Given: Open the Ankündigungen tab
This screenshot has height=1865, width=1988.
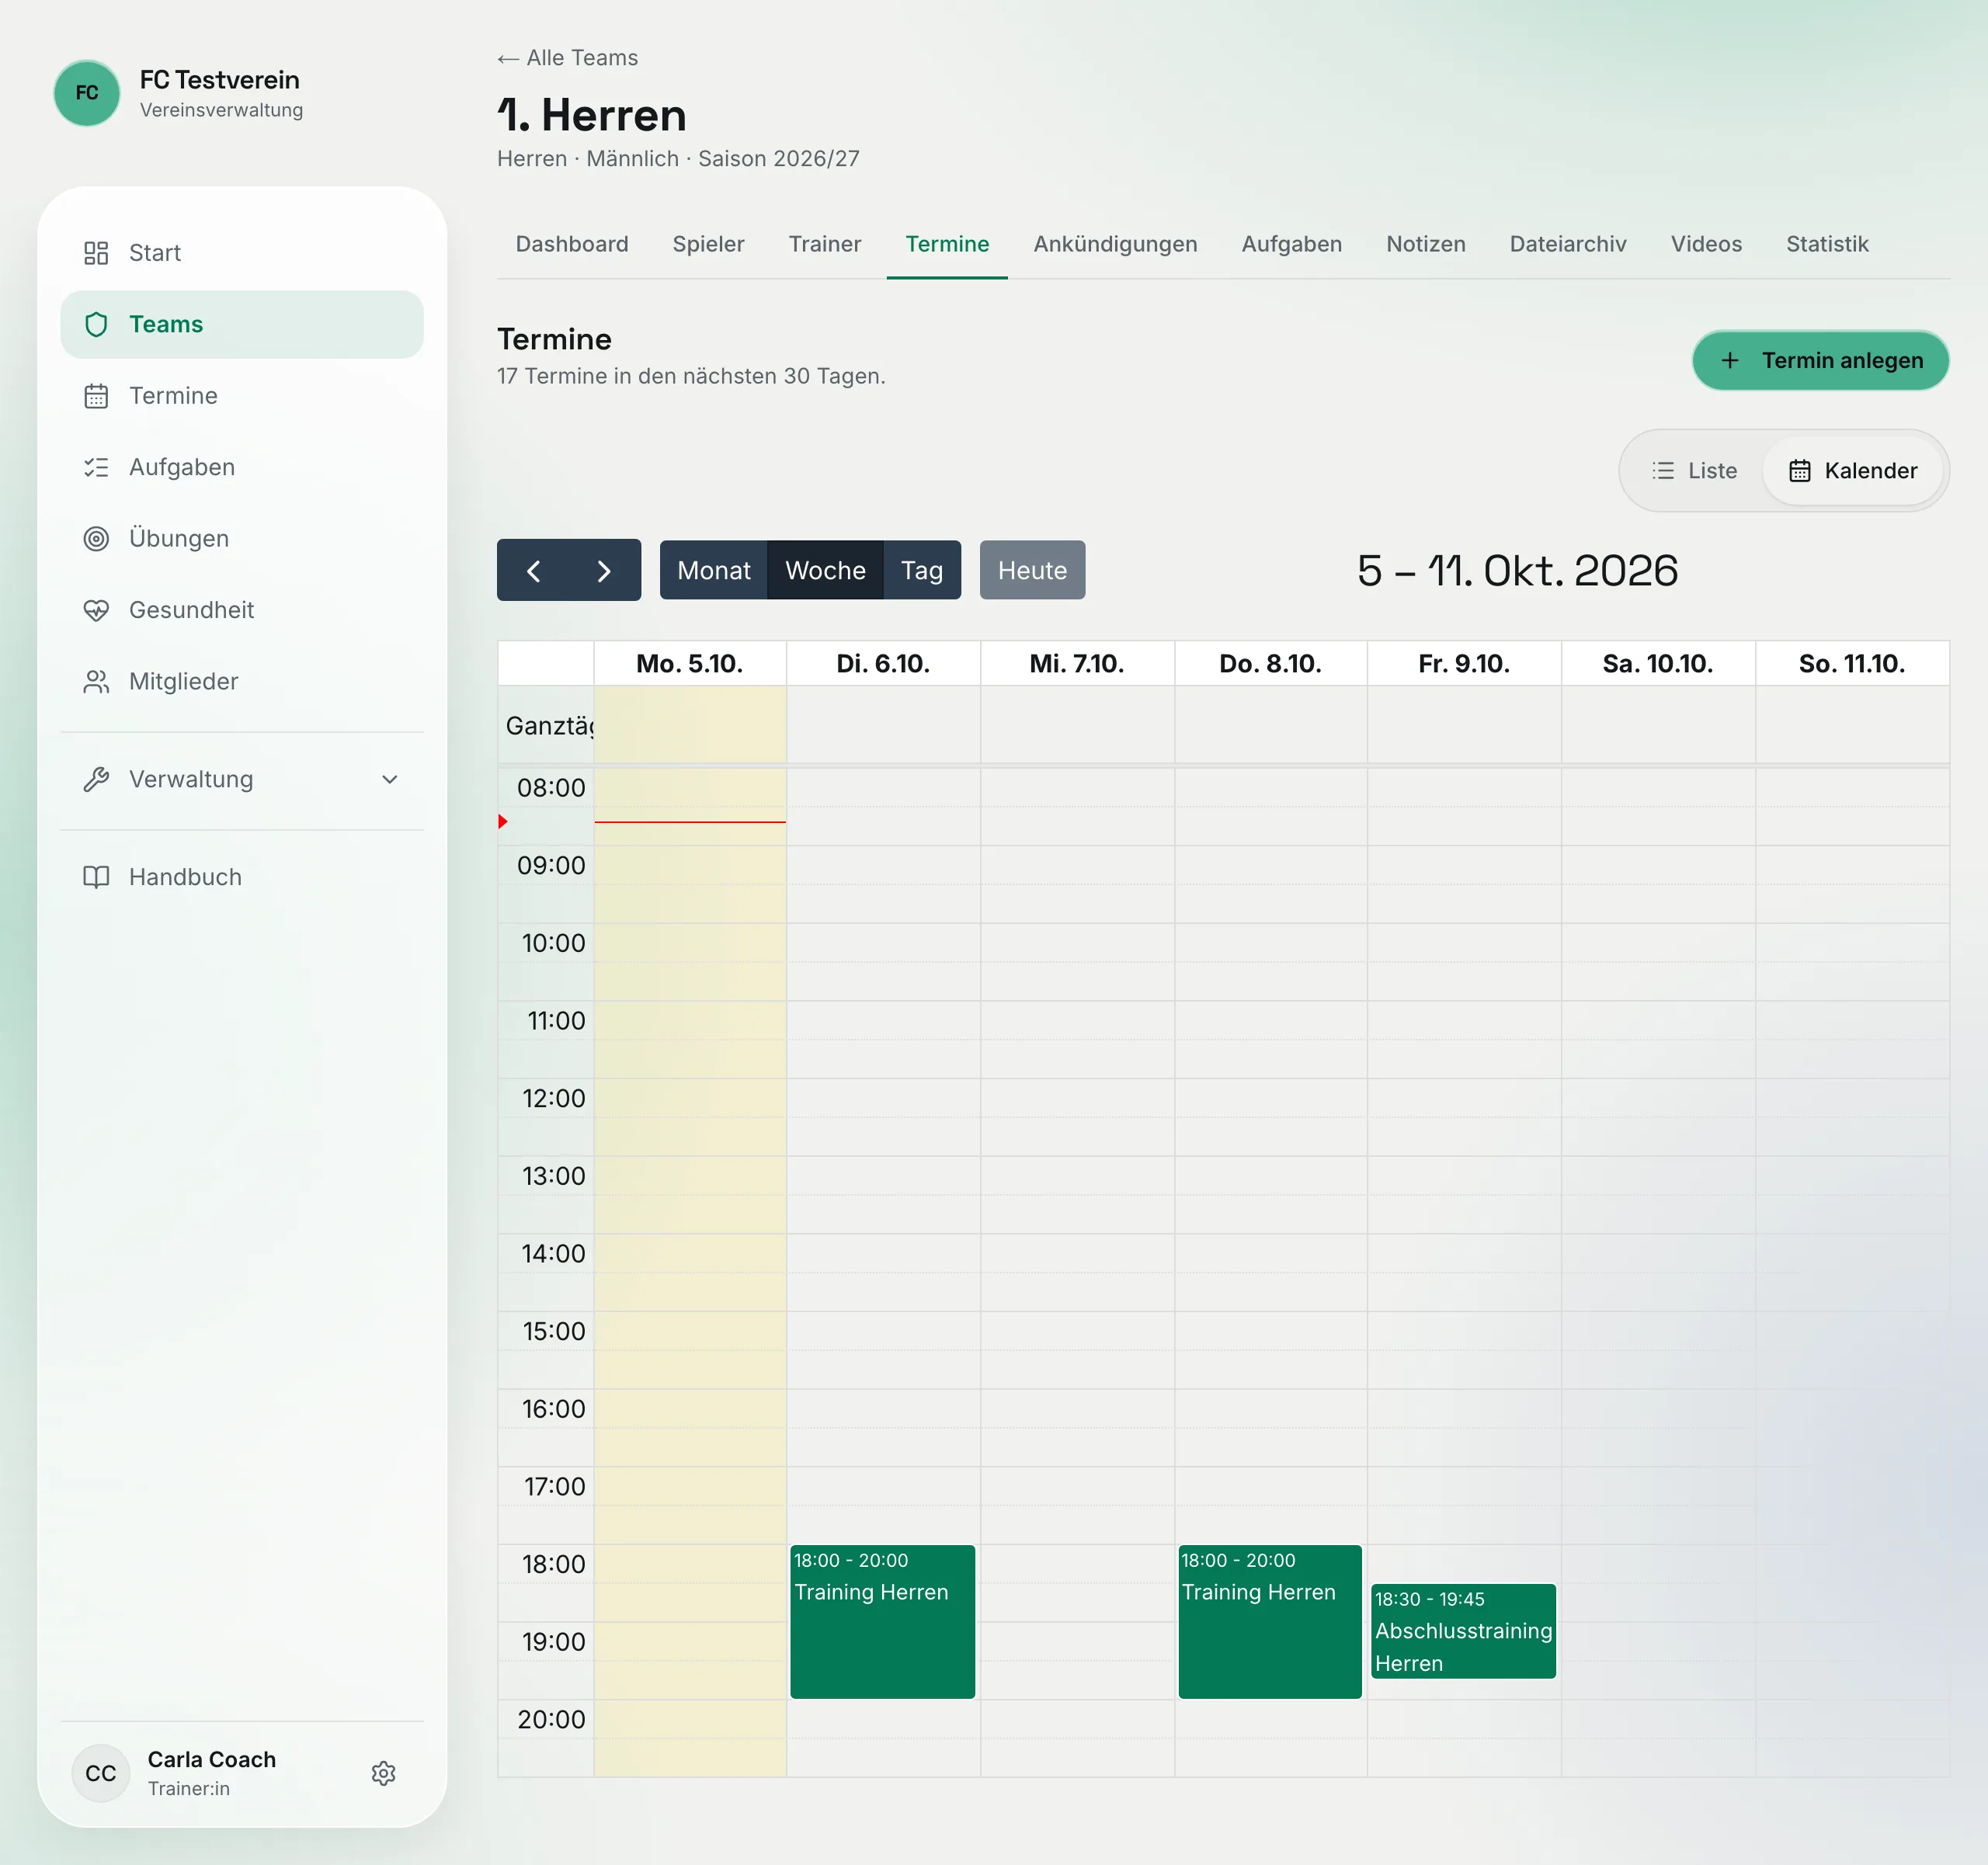Looking at the screenshot, I should tap(1115, 244).
